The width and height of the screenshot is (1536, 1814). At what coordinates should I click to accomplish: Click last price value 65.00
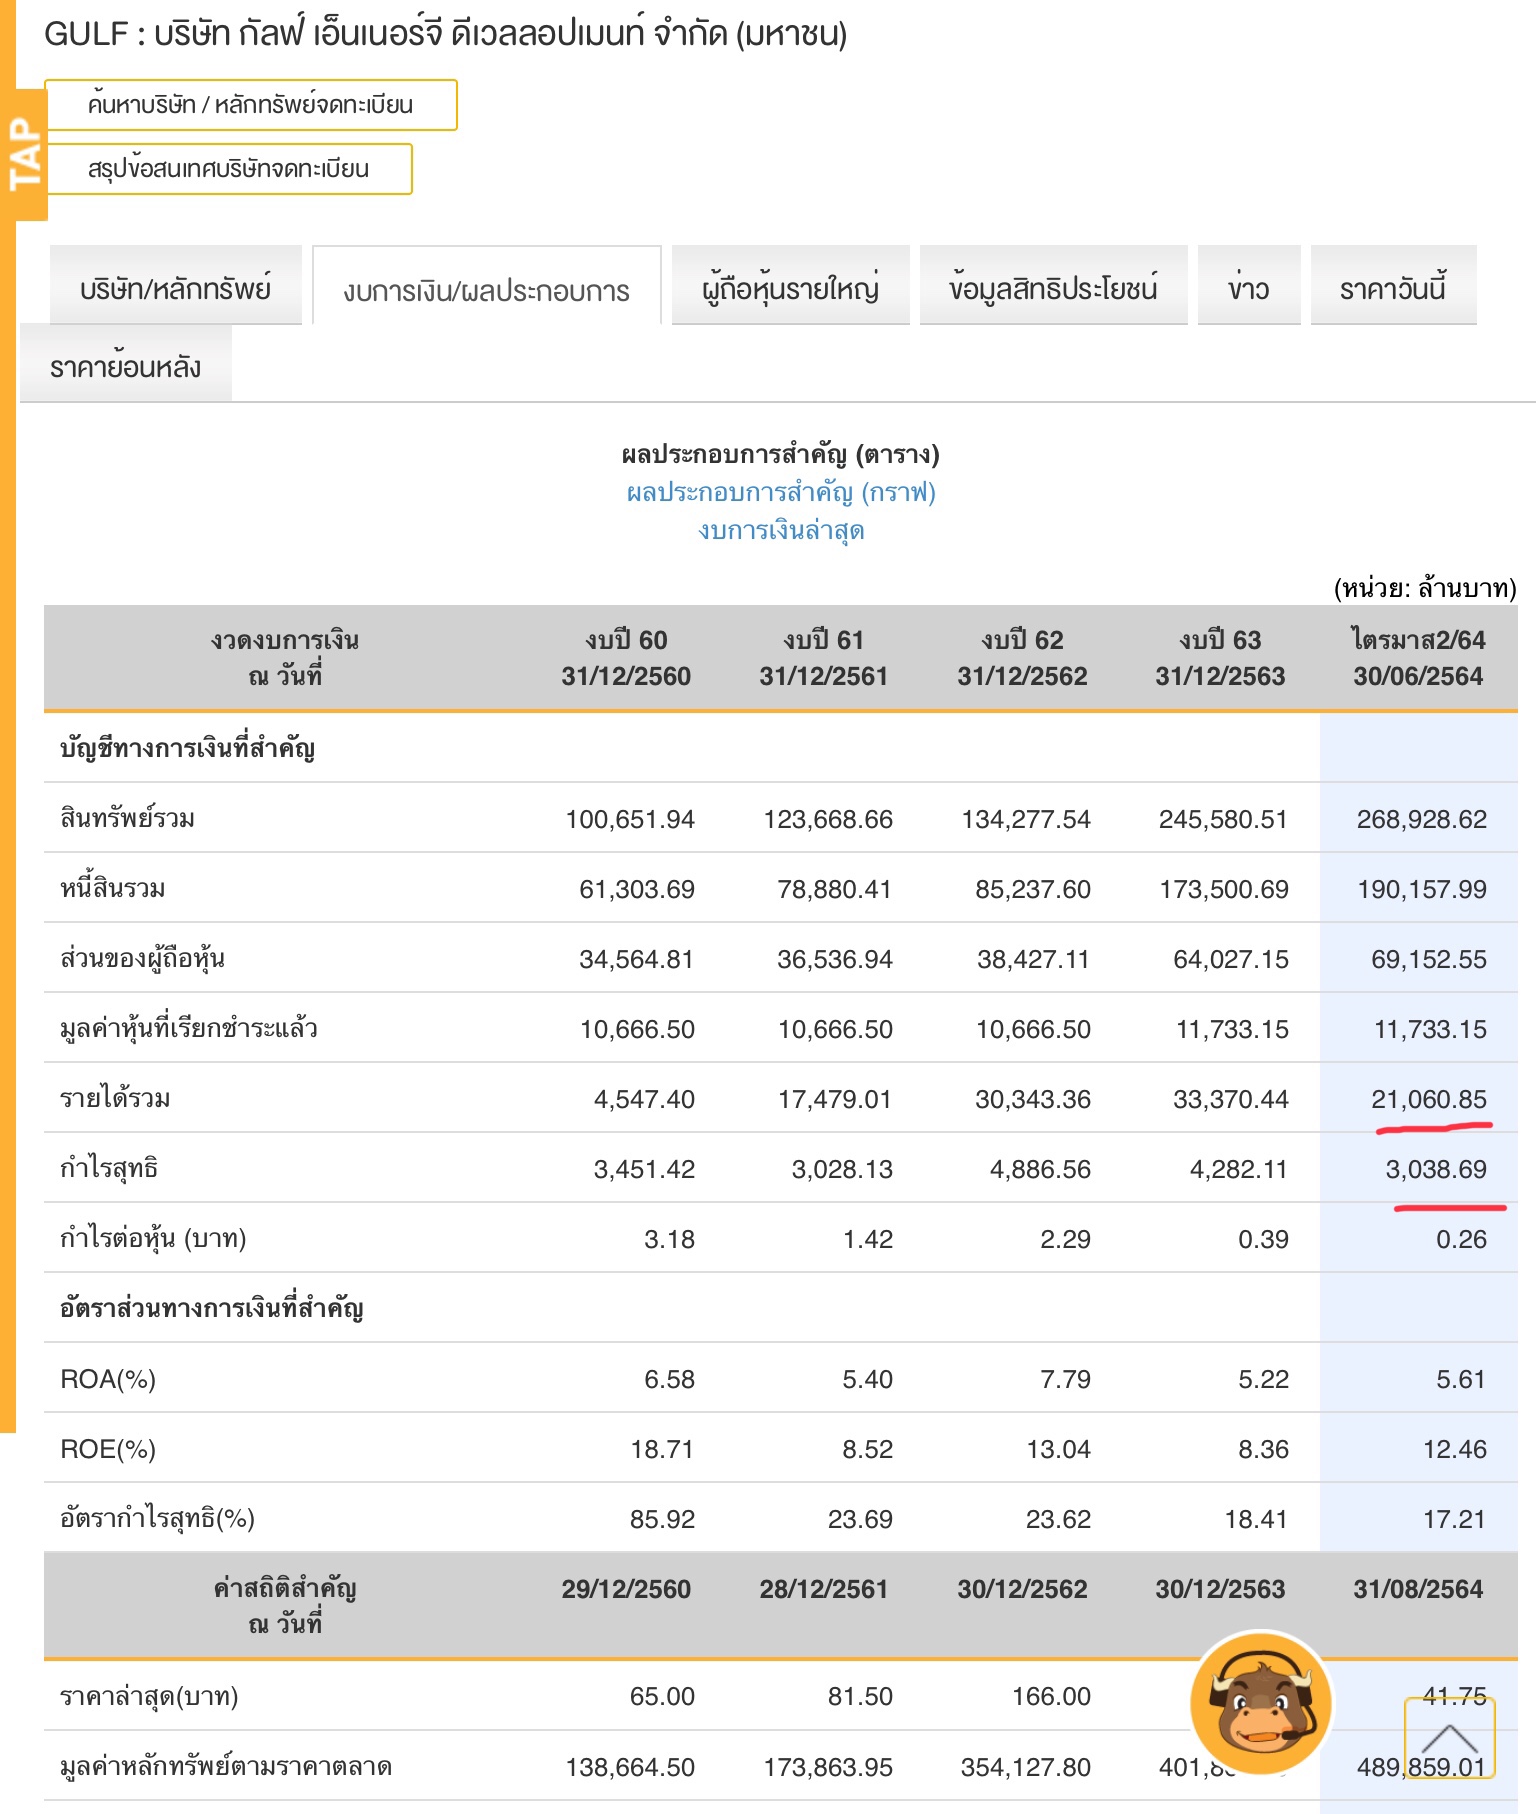point(662,1696)
